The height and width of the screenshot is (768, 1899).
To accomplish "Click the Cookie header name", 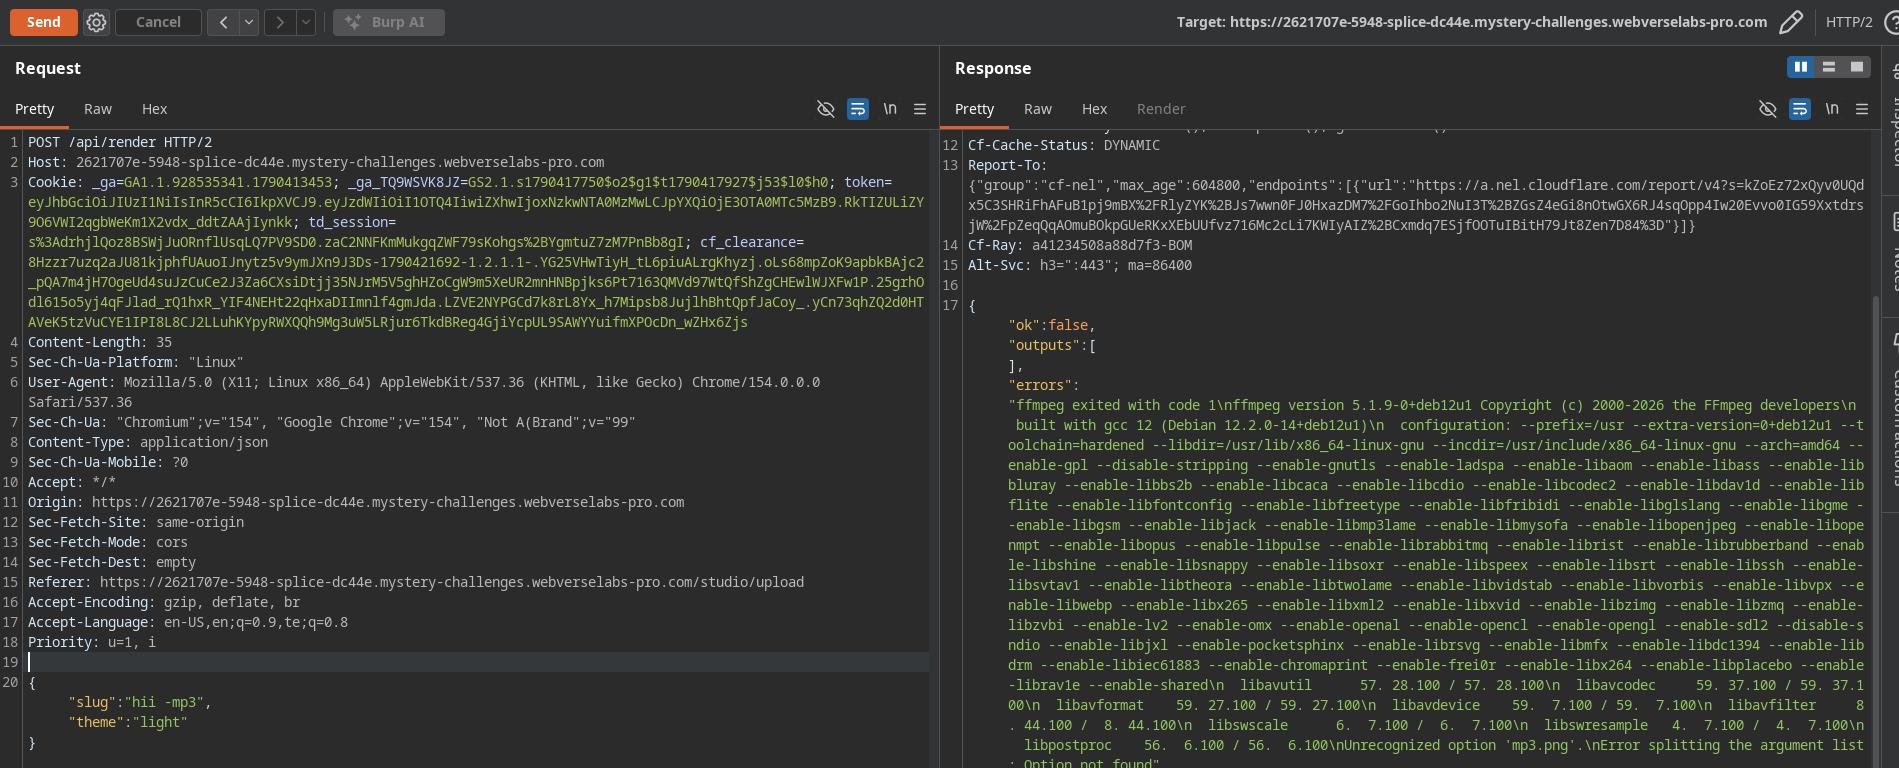I will tap(52, 182).
